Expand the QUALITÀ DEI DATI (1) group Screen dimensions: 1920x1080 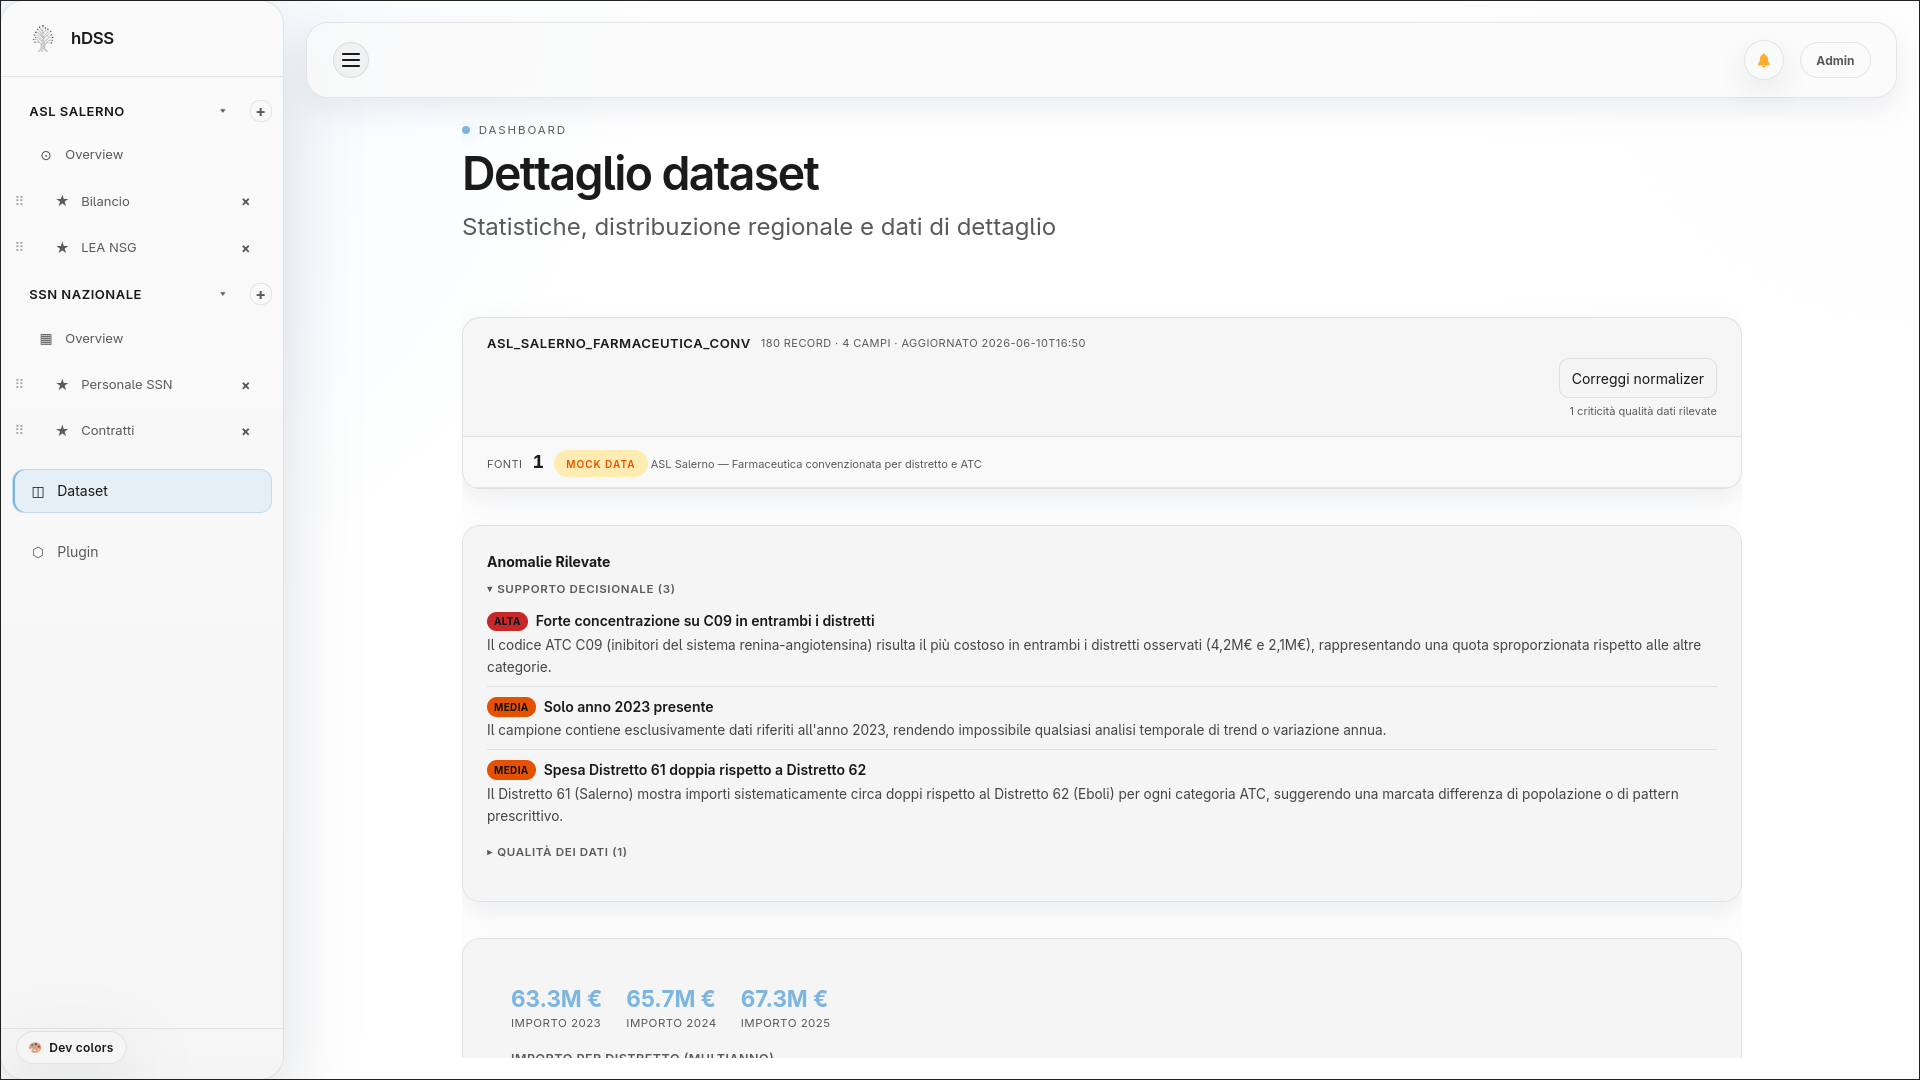pyautogui.click(x=557, y=852)
